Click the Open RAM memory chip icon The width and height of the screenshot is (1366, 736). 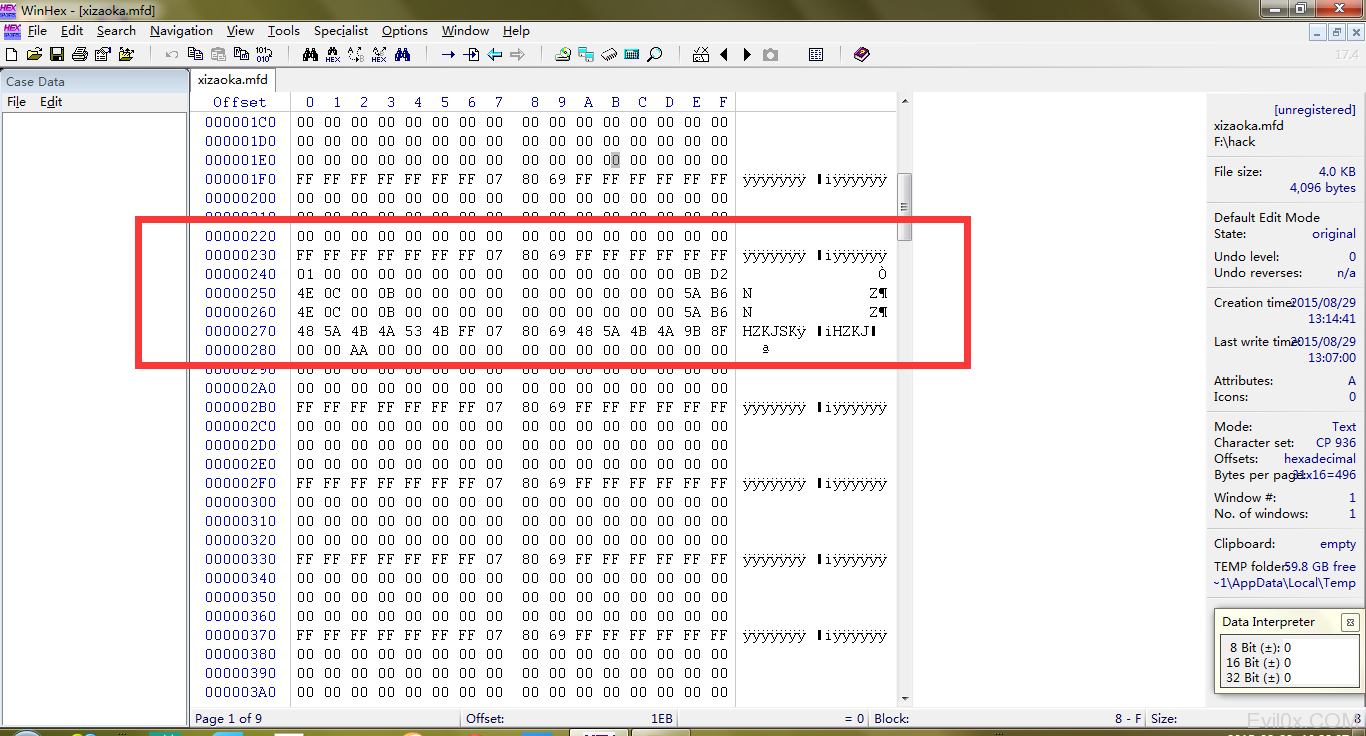(x=609, y=54)
